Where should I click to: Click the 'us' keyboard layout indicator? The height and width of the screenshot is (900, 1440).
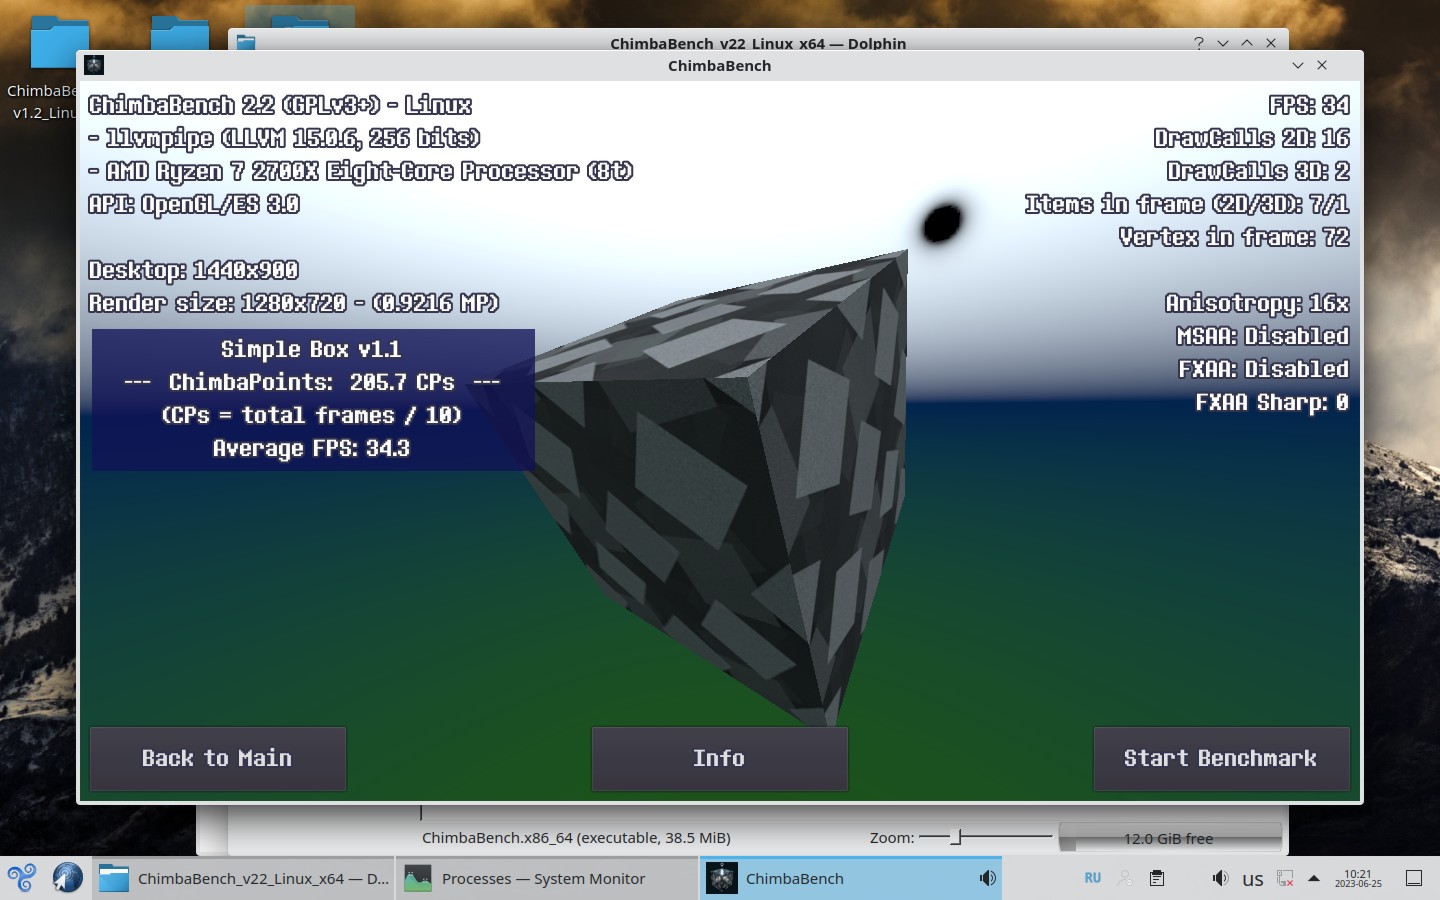[1253, 879]
